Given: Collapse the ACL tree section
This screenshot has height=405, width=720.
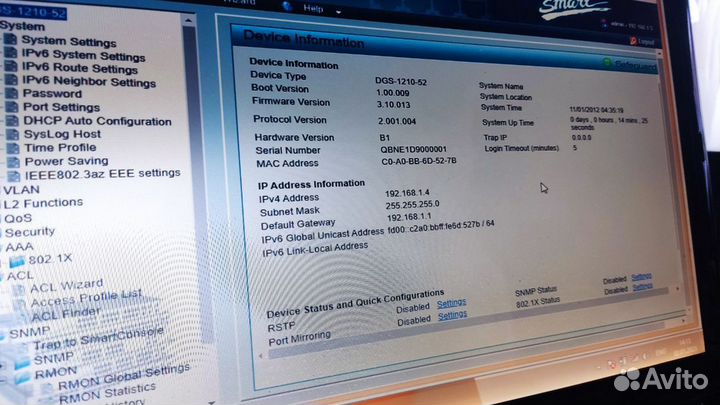Looking at the screenshot, I should (20, 276).
